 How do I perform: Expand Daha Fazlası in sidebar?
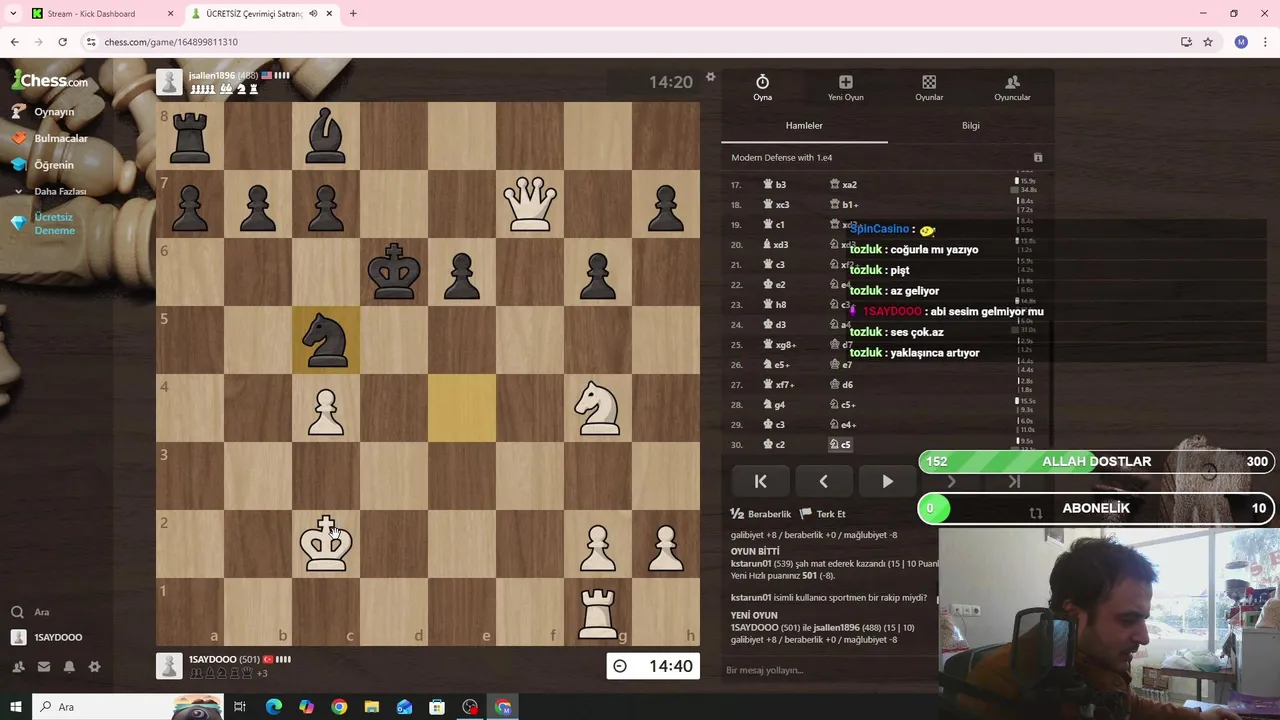pos(60,191)
